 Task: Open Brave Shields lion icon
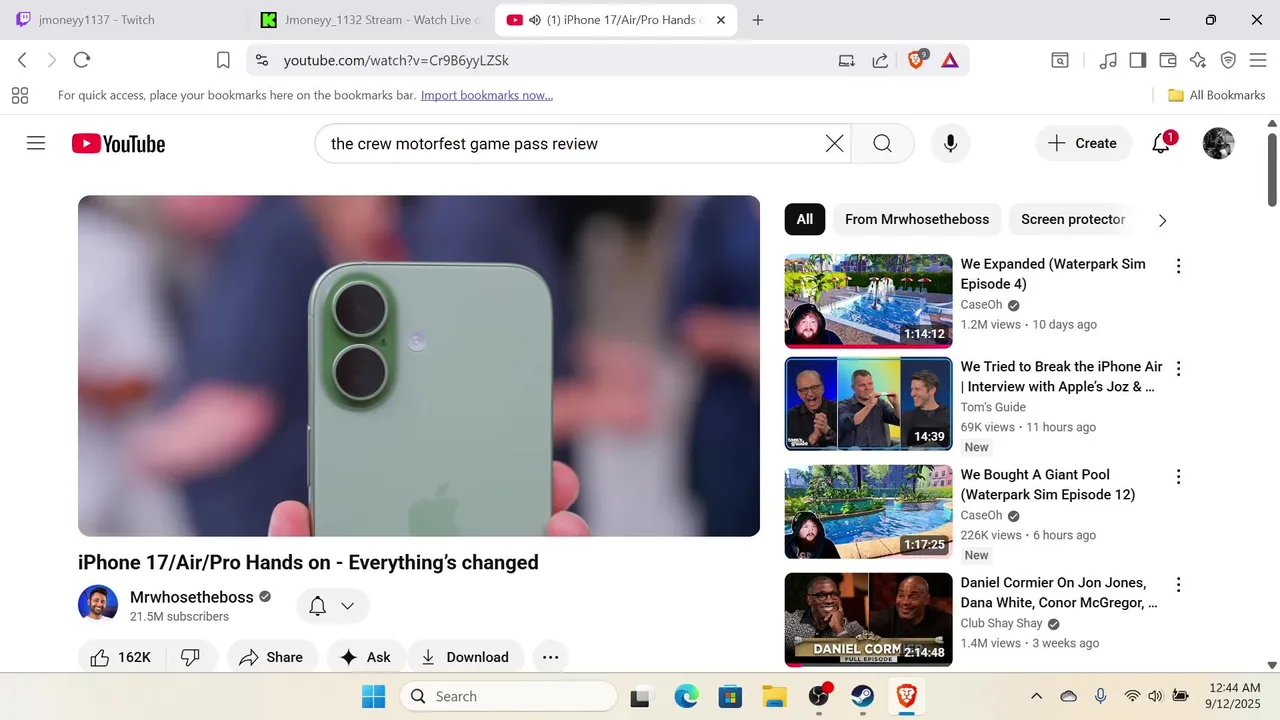pyautogui.click(x=916, y=60)
